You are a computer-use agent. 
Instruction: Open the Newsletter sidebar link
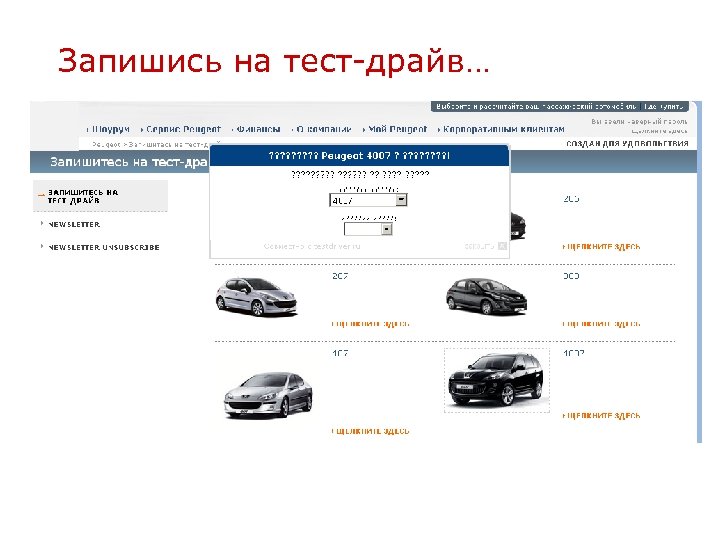click(74, 225)
